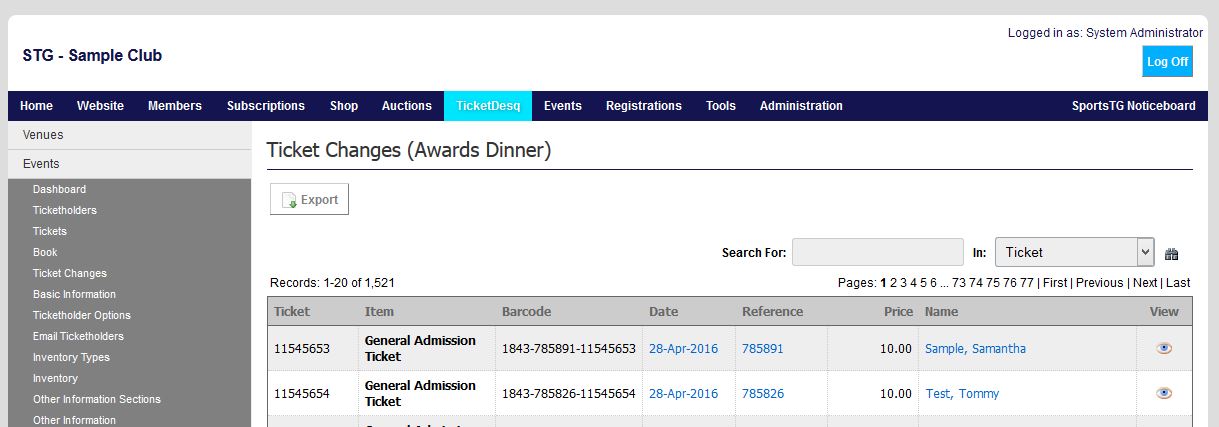Open the Subscriptions menu

[x=266, y=106]
